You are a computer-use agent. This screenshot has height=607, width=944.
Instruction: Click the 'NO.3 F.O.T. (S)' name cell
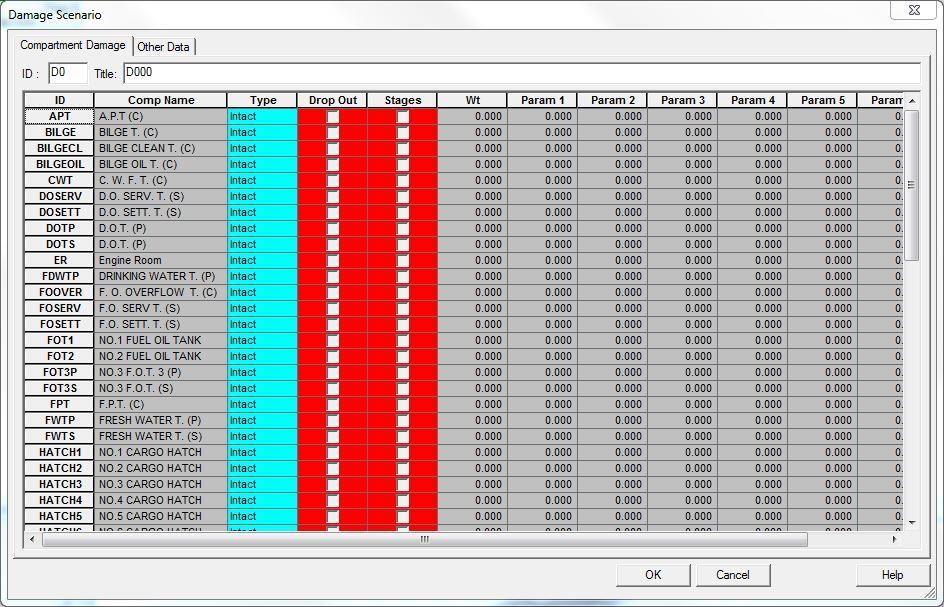161,388
